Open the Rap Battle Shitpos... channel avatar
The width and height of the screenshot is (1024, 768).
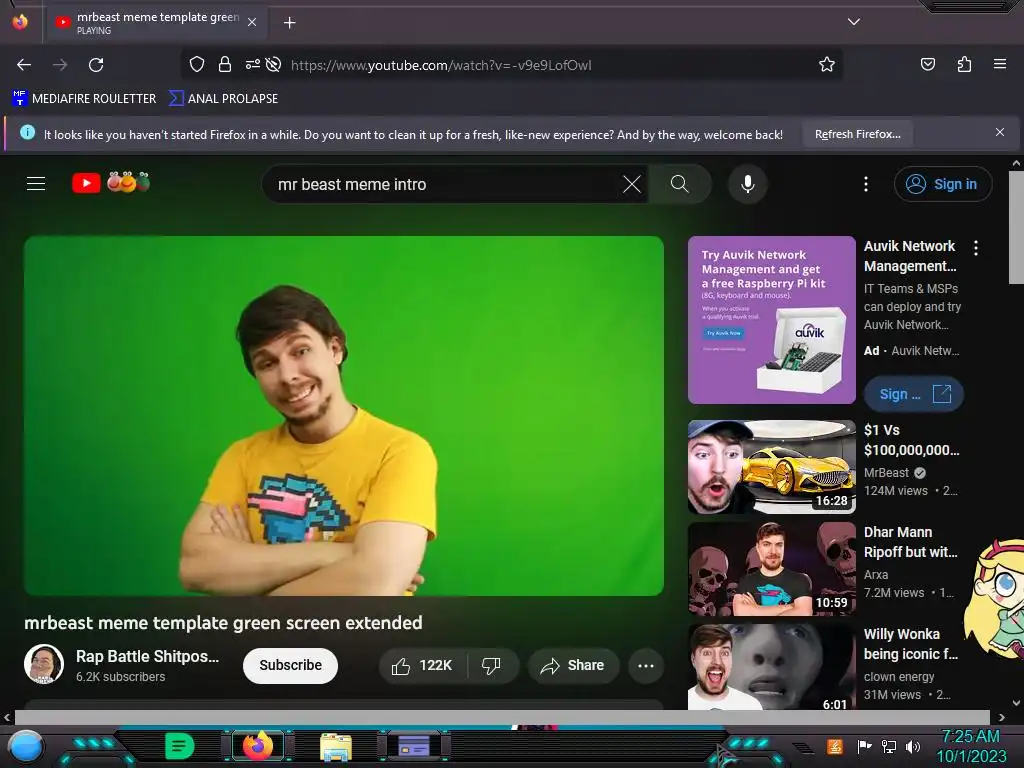pos(44,664)
